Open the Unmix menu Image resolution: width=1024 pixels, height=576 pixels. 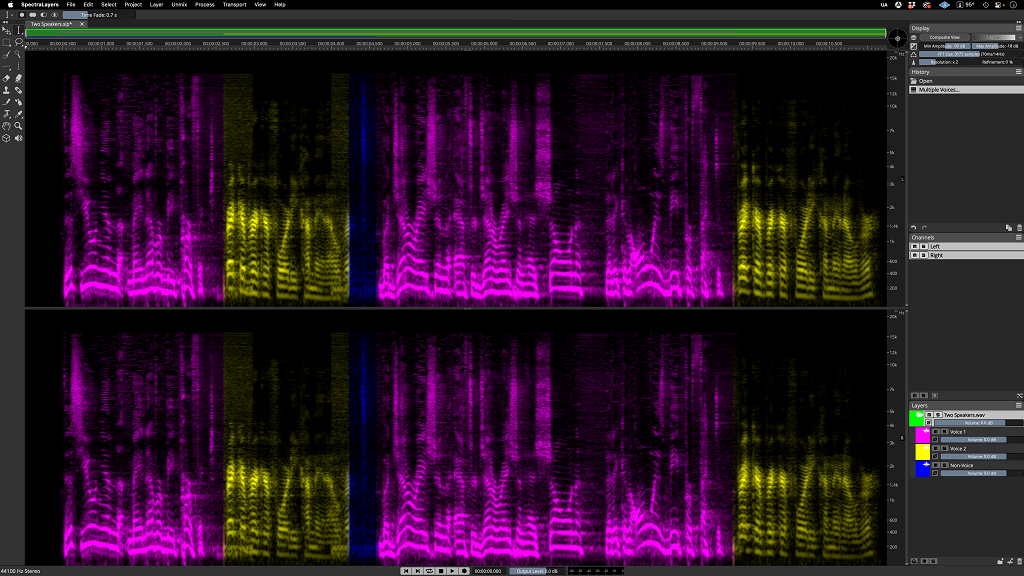point(179,5)
